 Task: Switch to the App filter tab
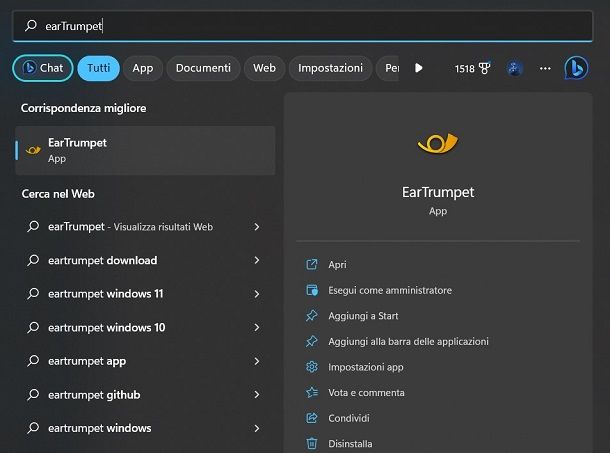pyautogui.click(x=143, y=68)
